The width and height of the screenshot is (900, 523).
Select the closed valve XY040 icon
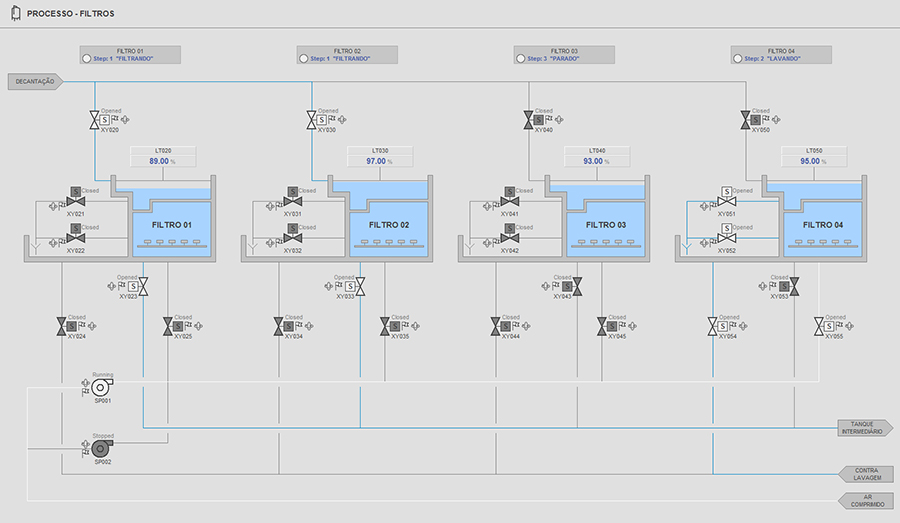tap(529, 120)
